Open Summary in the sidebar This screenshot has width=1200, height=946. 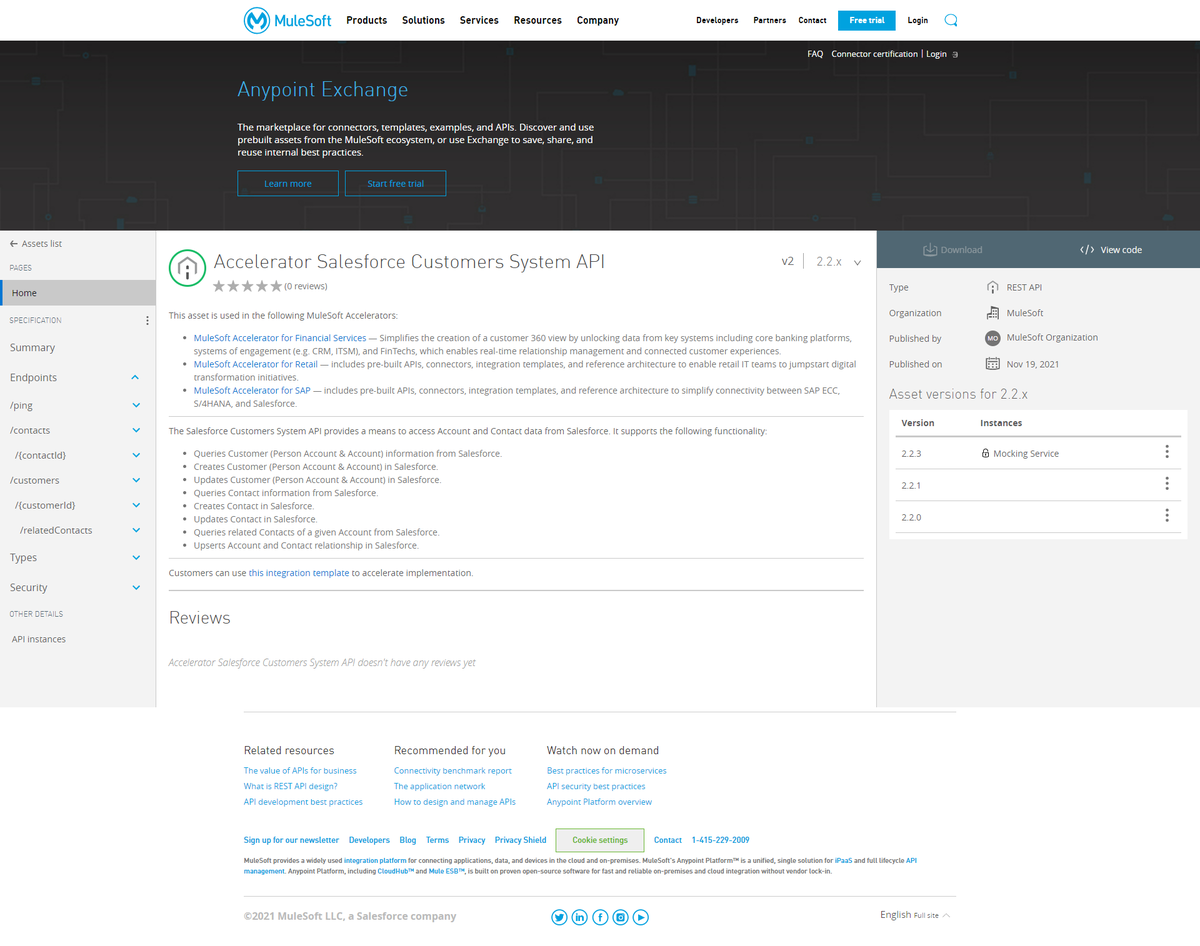coord(33,348)
